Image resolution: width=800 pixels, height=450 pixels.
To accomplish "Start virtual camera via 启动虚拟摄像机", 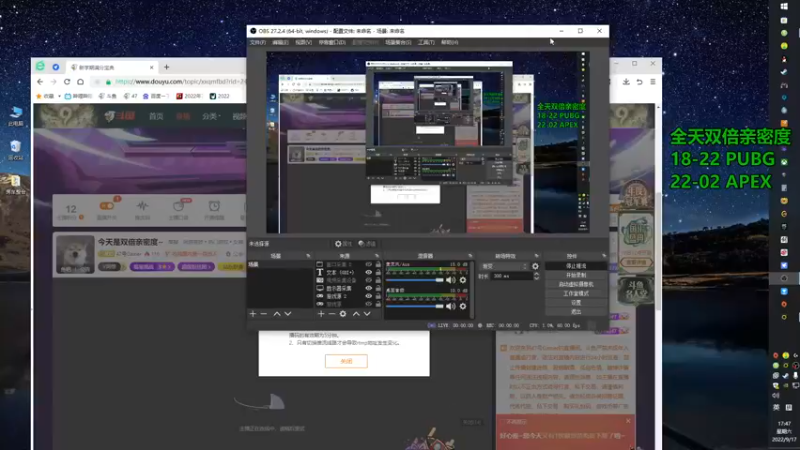I will (x=576, y=284).
